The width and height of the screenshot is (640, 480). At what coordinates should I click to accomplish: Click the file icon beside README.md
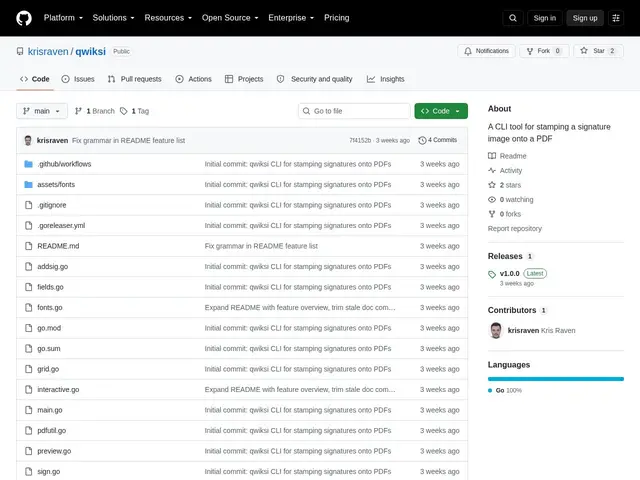[x=28, y=246]
